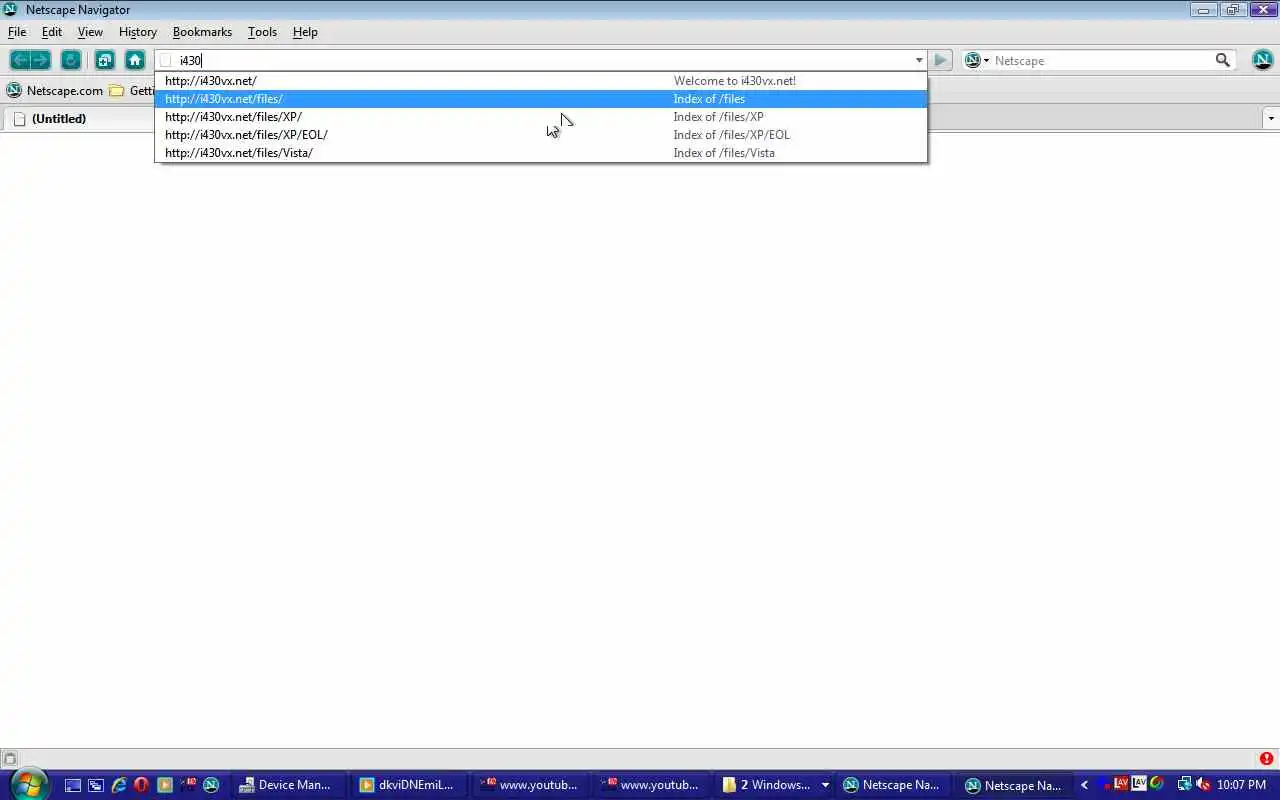
Task: Select the (Untitled) tab
Action: (78, 118)
